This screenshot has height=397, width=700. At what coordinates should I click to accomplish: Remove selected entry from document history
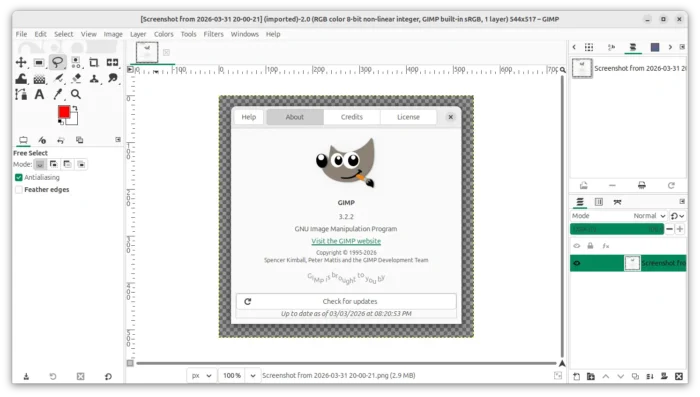click(612, 185)
